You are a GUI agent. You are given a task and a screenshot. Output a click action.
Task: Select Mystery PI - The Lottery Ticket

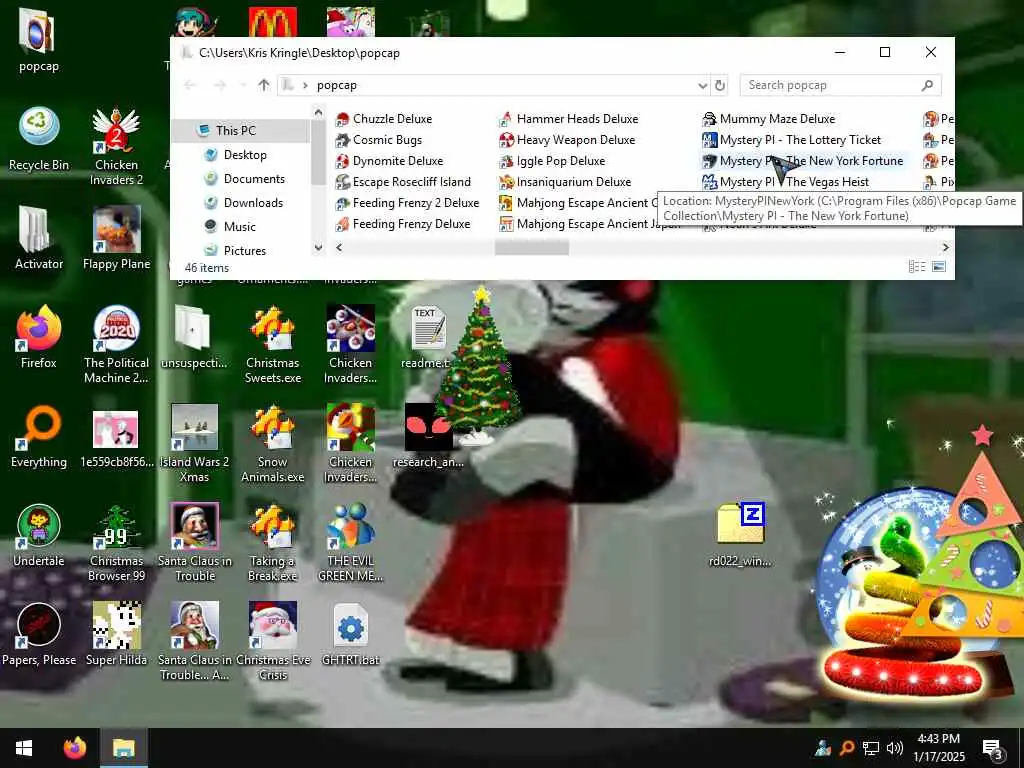coord(792,140)
